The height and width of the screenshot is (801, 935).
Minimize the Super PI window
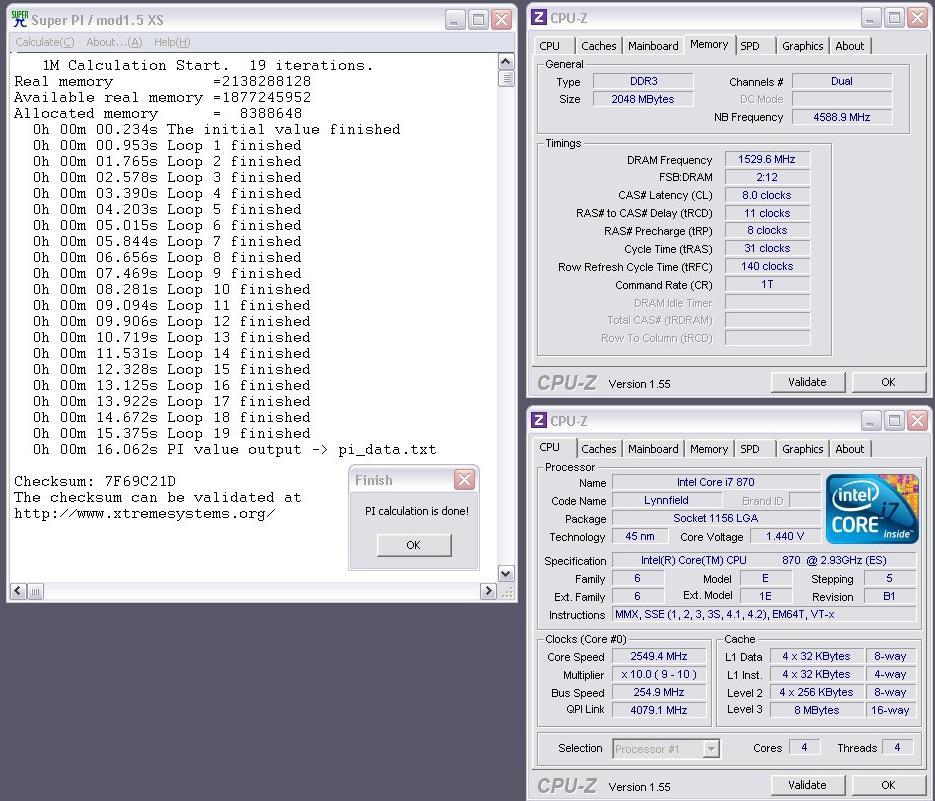pyautogui.click(x=454, y=20)
